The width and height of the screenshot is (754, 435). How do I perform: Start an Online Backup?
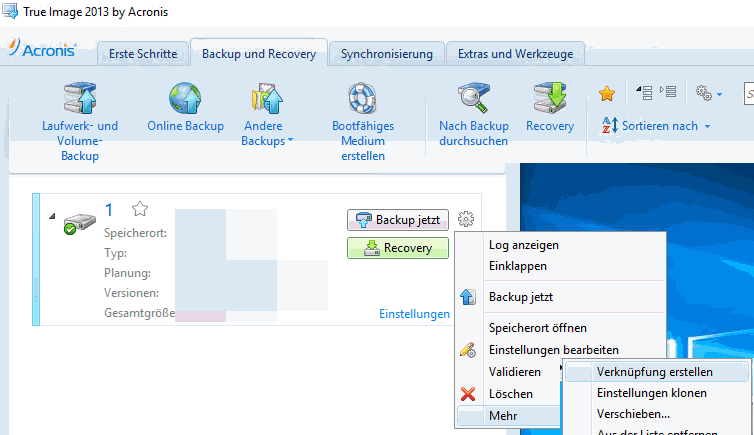point(185,107)
